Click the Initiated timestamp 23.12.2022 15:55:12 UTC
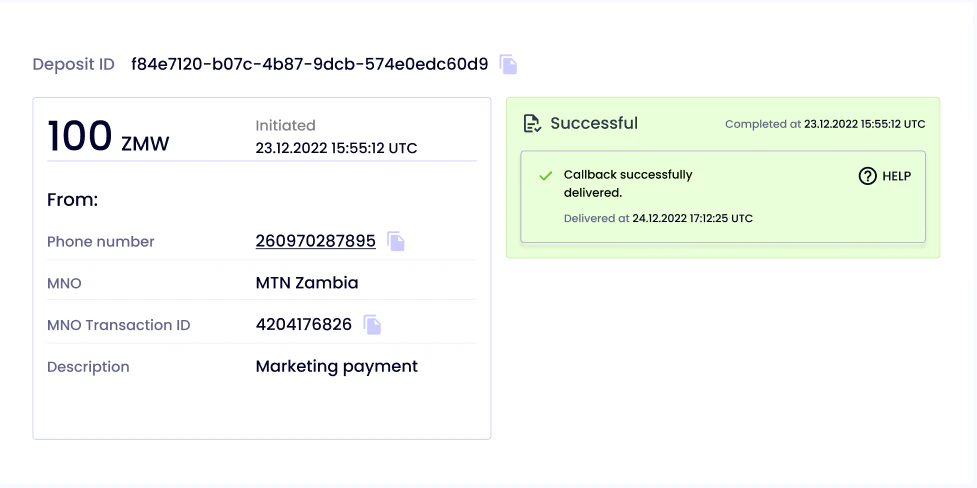This screenshot has width=977, height=488. click(336, 148)
